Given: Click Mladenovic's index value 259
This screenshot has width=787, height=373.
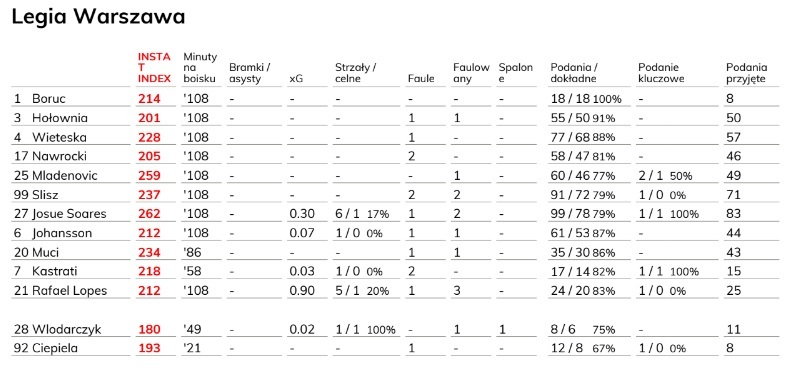Looking at the screenshot, I should pos(150,176).
